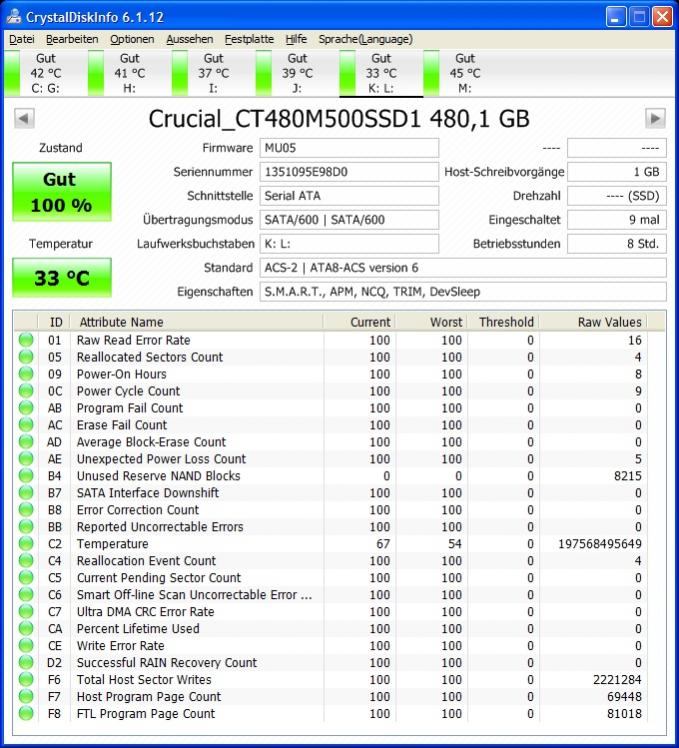Open the Datei menu
679x748 pixels.
tap(22, 39)
